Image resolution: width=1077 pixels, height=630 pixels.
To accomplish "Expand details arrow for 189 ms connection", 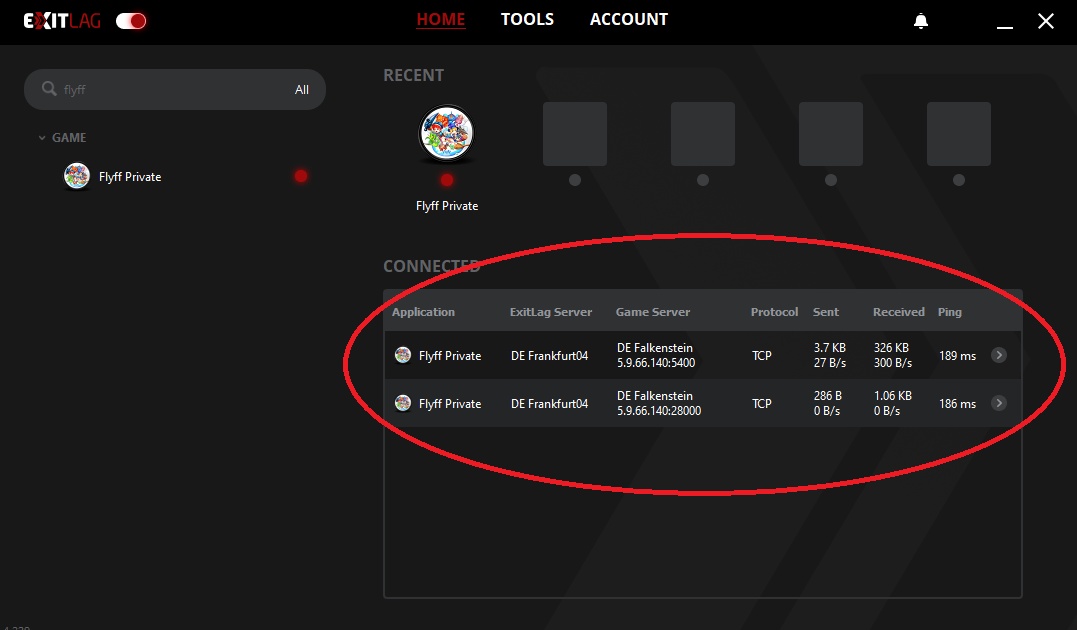I will [998, 355].
